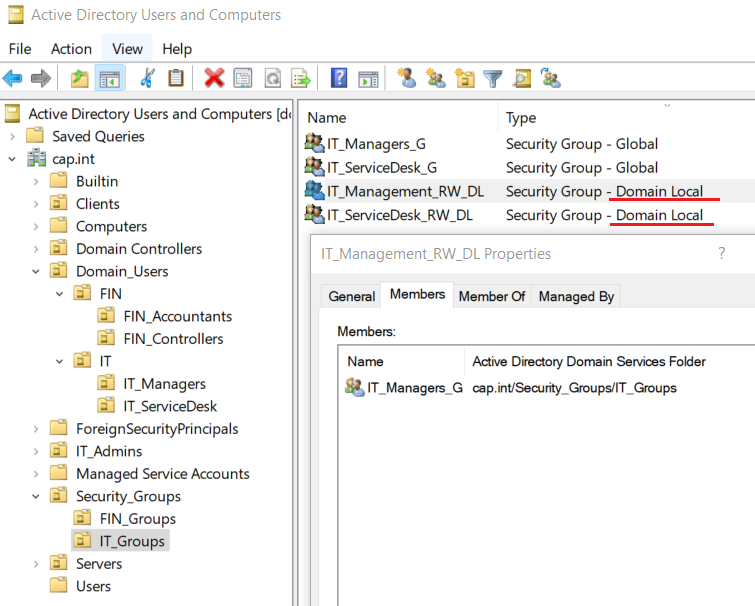Click IT_Managers_G member icon in Members list
The width and height of the screenshot is (755, 606).
(355, 387)
